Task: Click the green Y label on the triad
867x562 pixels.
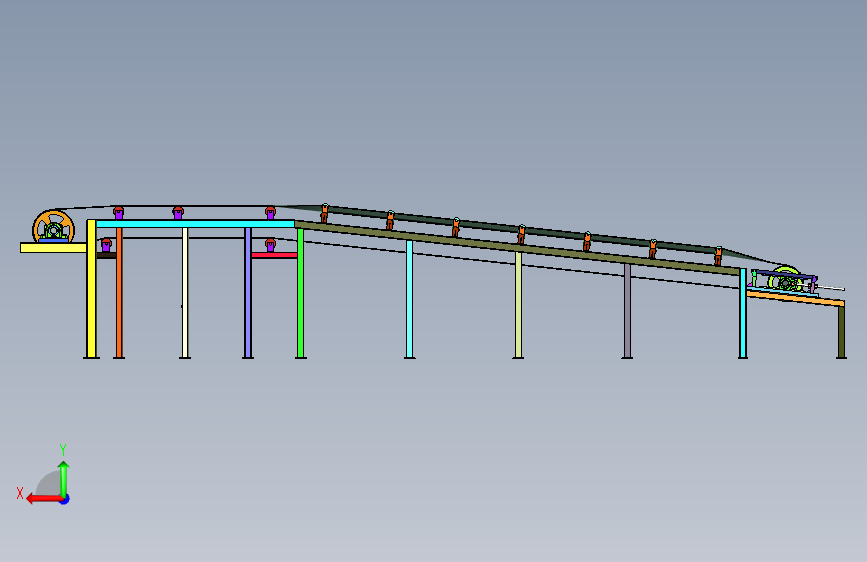Action: coord(63,449)
